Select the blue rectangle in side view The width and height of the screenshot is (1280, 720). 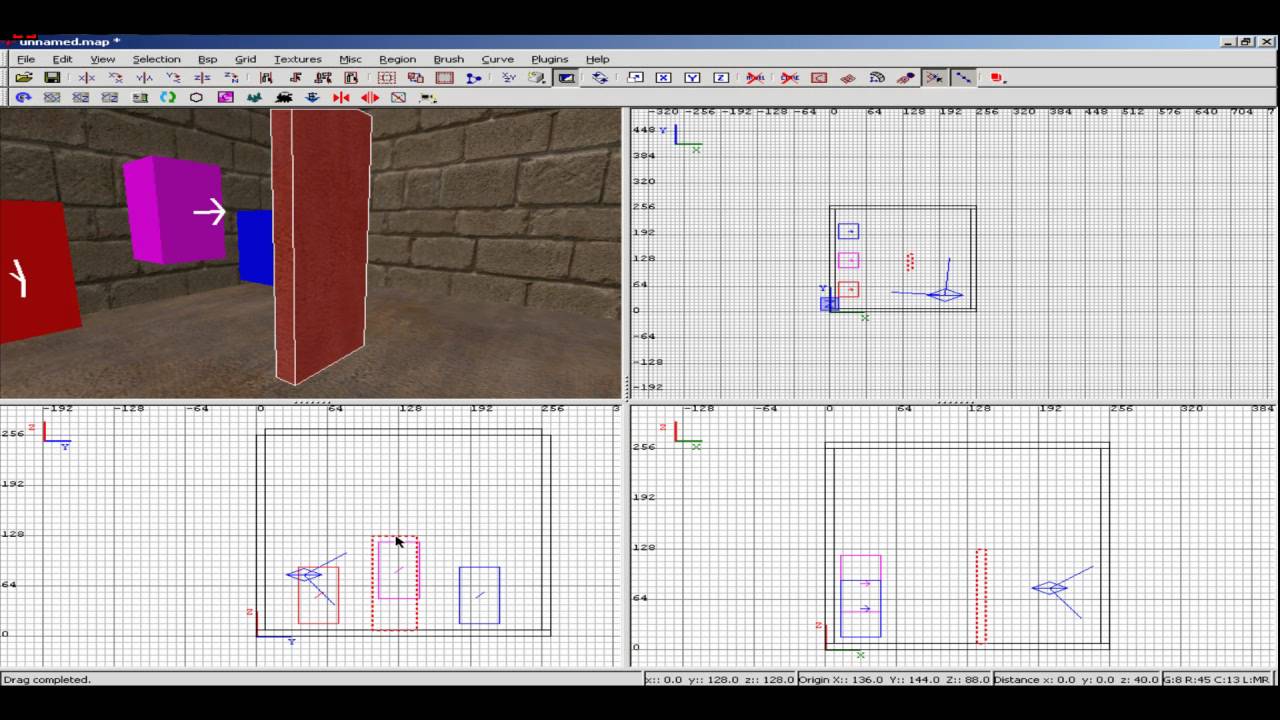pos(479,595)
